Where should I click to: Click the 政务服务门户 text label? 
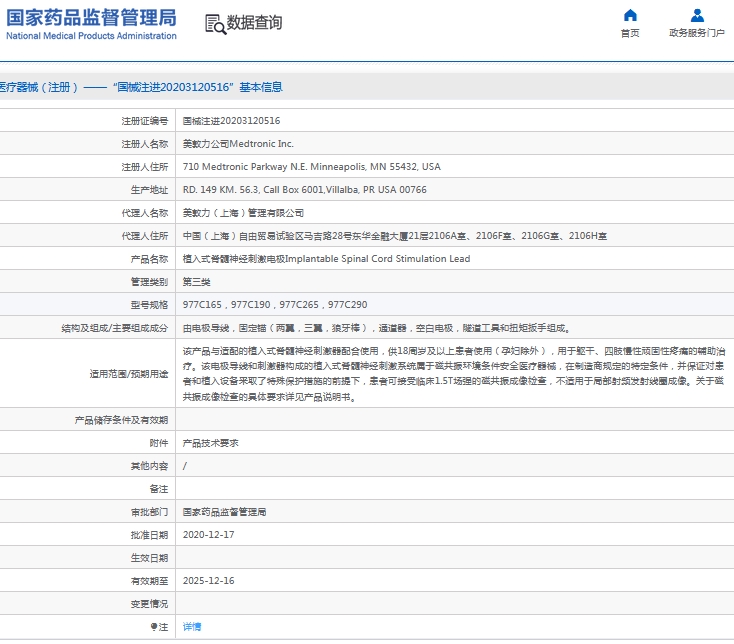[x=697, y=33]
